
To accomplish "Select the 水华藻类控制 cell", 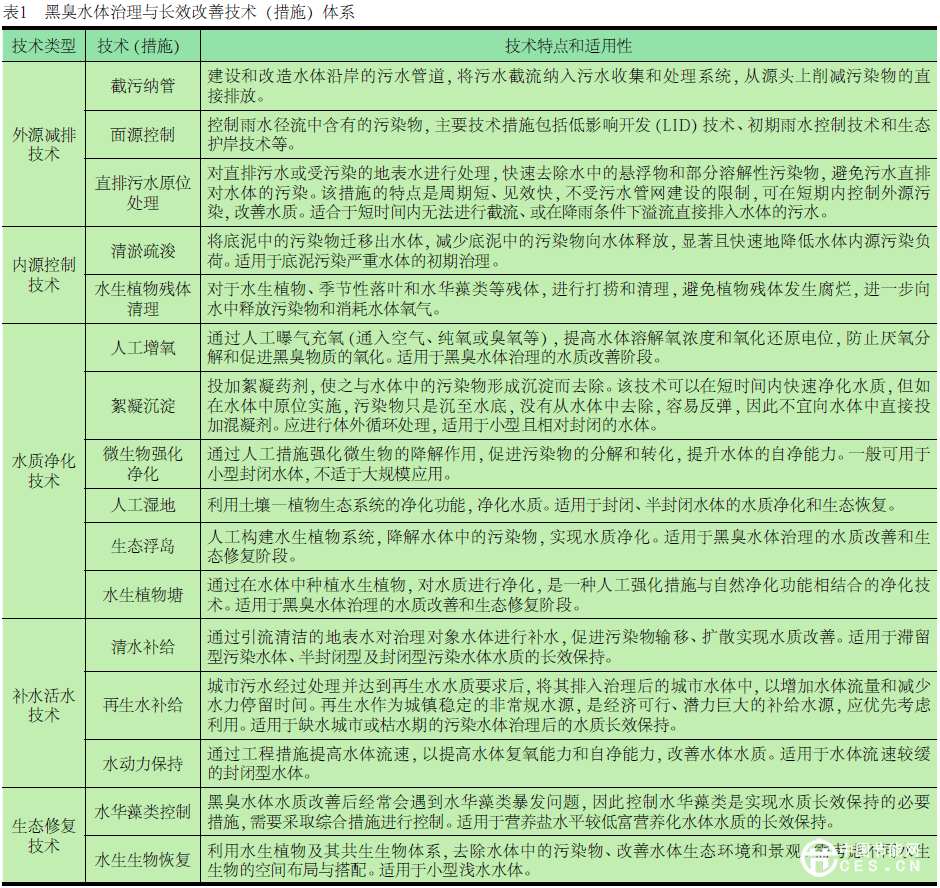I will pyautogui.click(x=142, y=812).
